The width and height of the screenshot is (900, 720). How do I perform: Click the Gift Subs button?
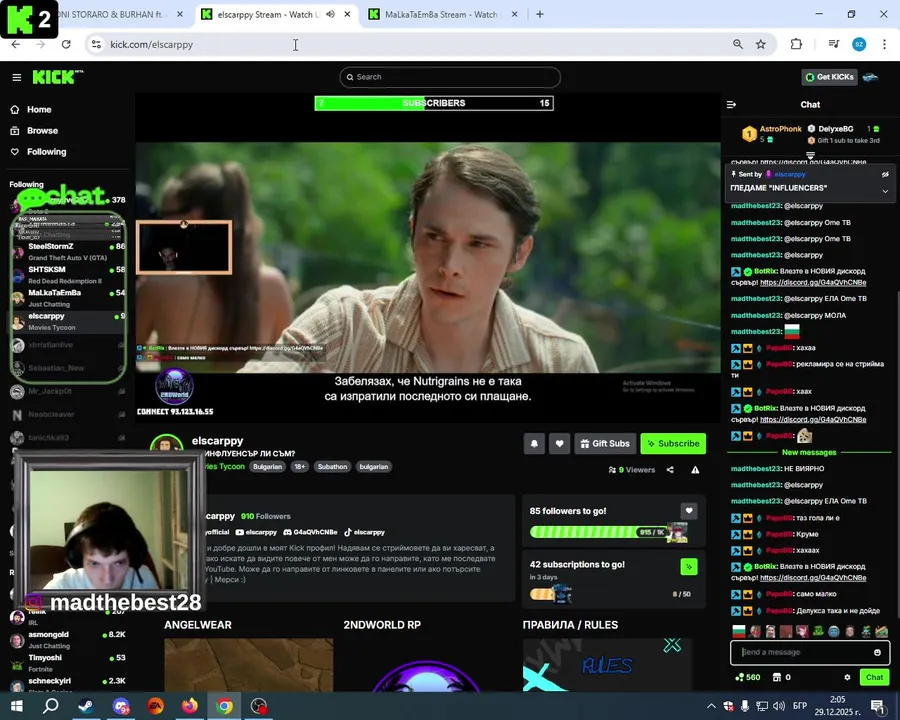tap(605, 444)
